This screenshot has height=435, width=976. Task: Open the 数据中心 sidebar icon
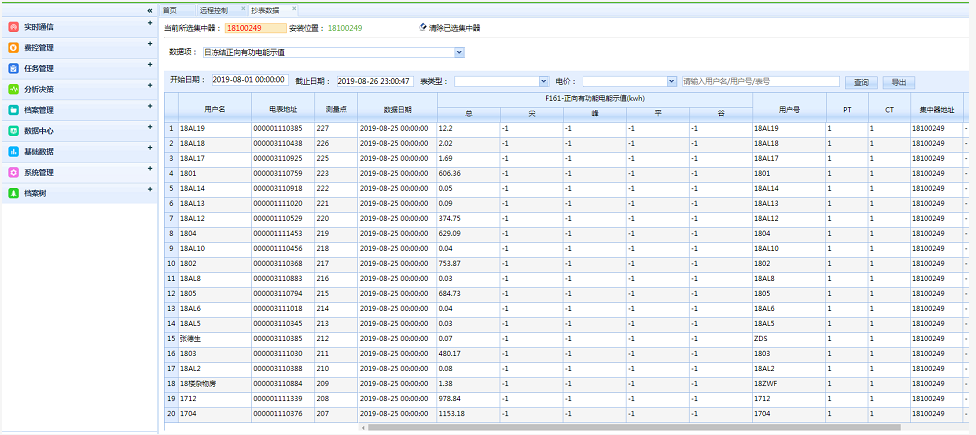14,131
